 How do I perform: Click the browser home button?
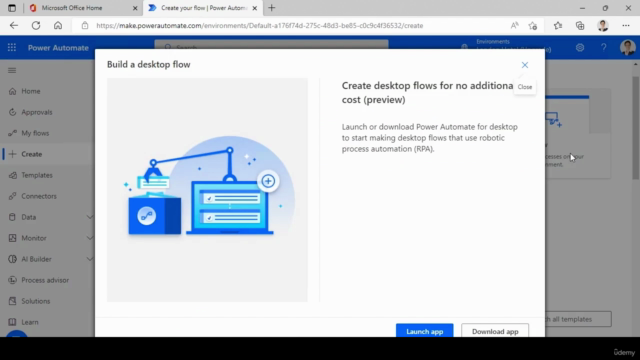tap(58, 25)
